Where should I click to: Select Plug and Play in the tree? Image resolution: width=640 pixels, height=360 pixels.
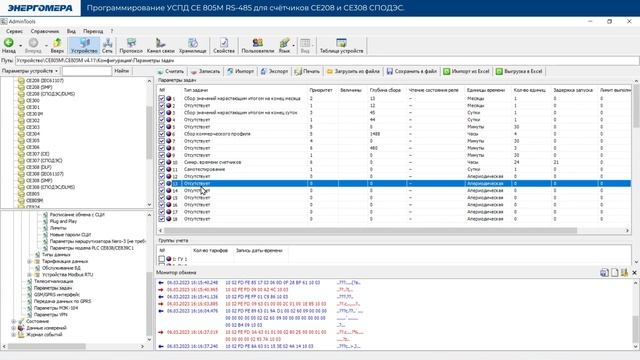click(x=63, y=221)
